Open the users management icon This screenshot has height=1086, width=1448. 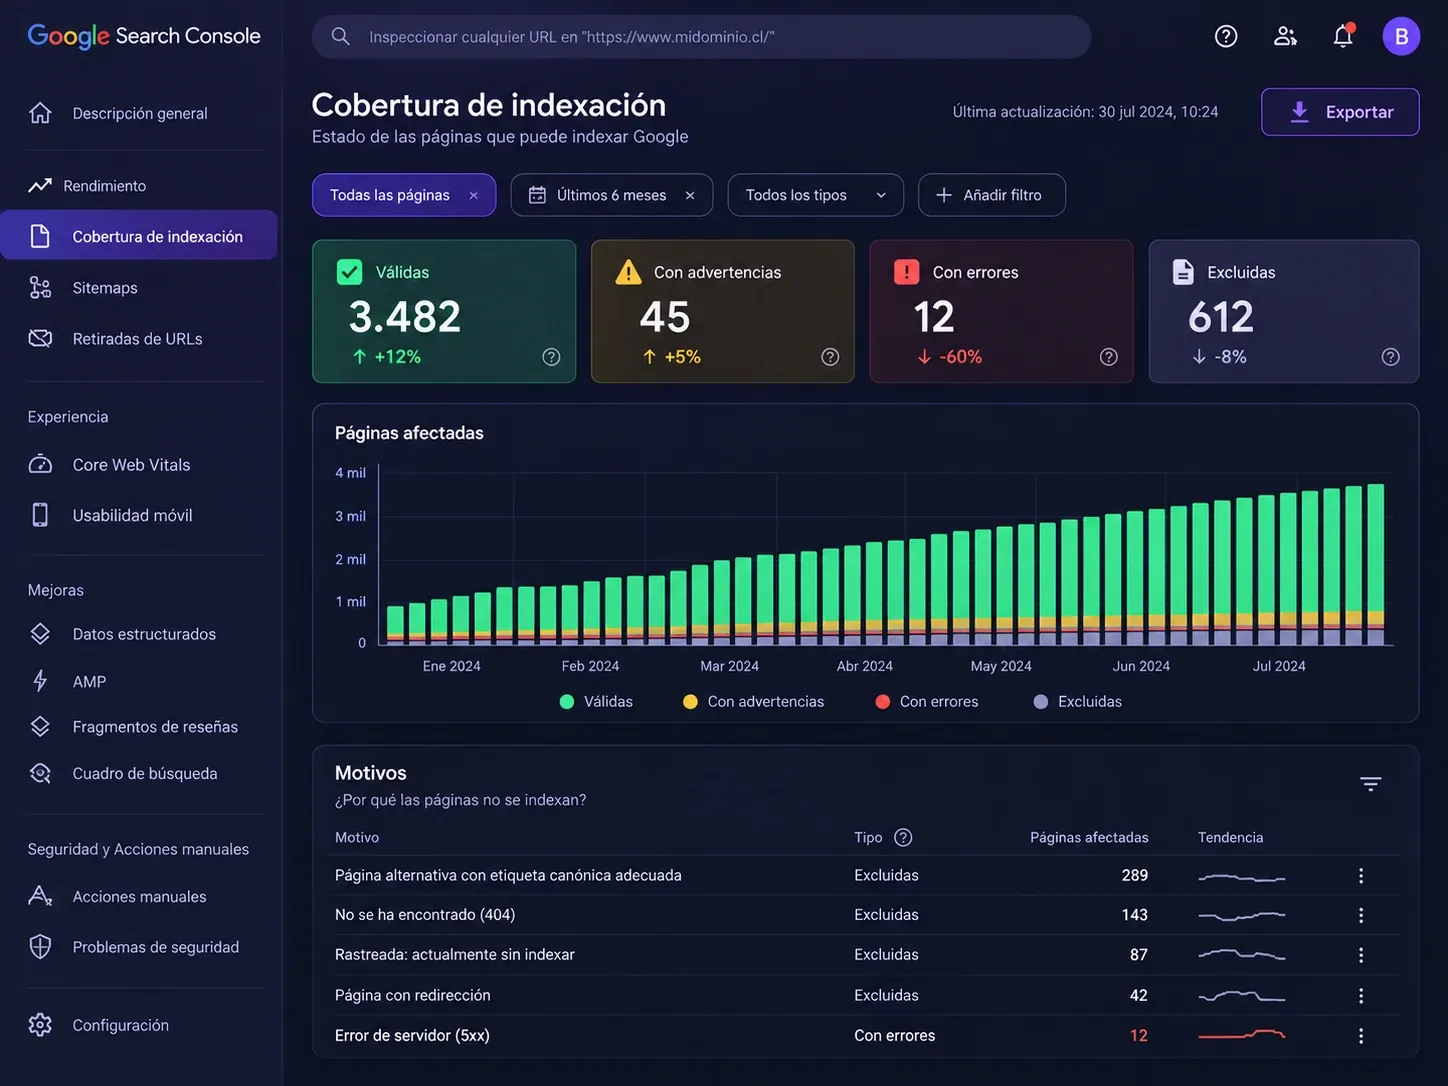1285,36
